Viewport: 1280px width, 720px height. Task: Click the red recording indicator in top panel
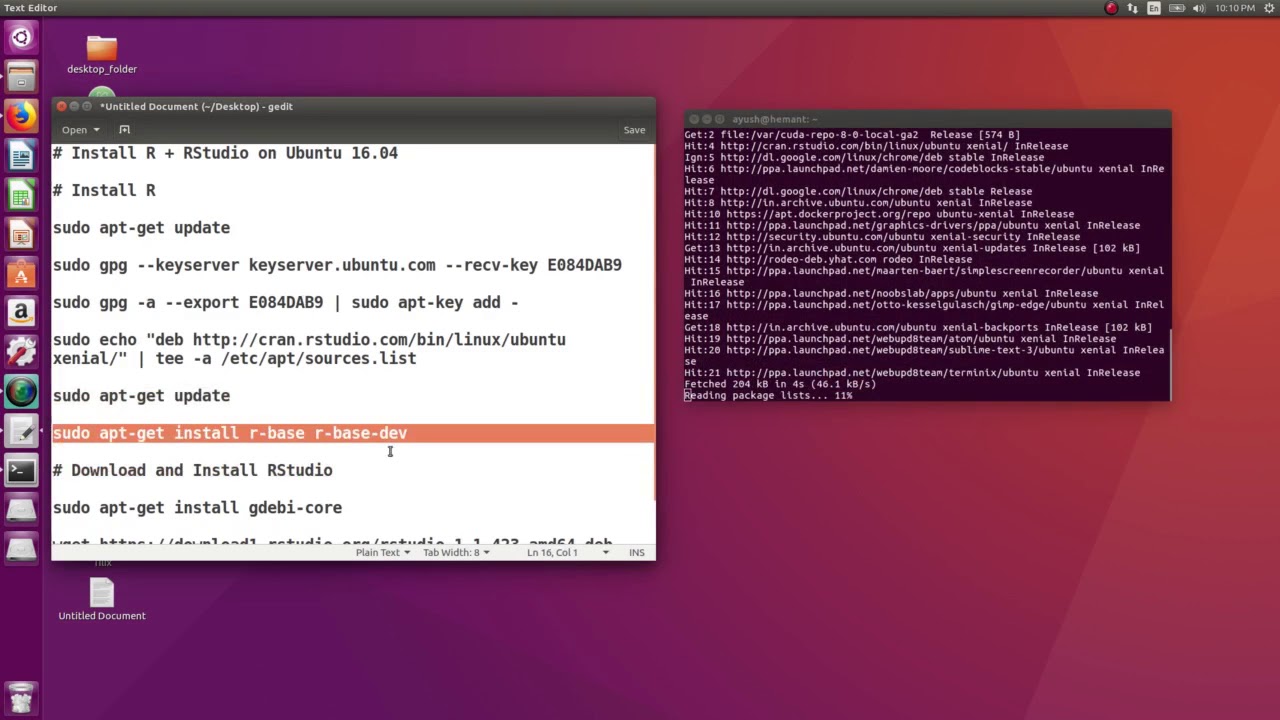pos(1111,8)
